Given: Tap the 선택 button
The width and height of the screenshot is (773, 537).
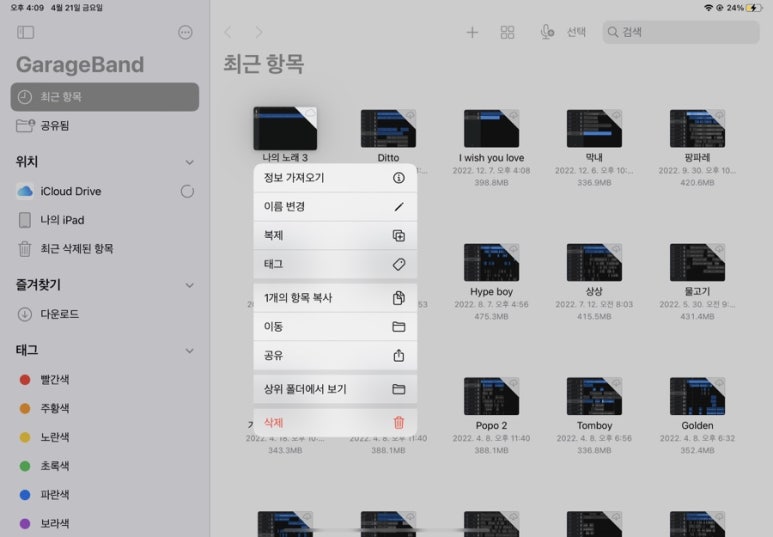Looking at the screenshot, I should (576, 33).
